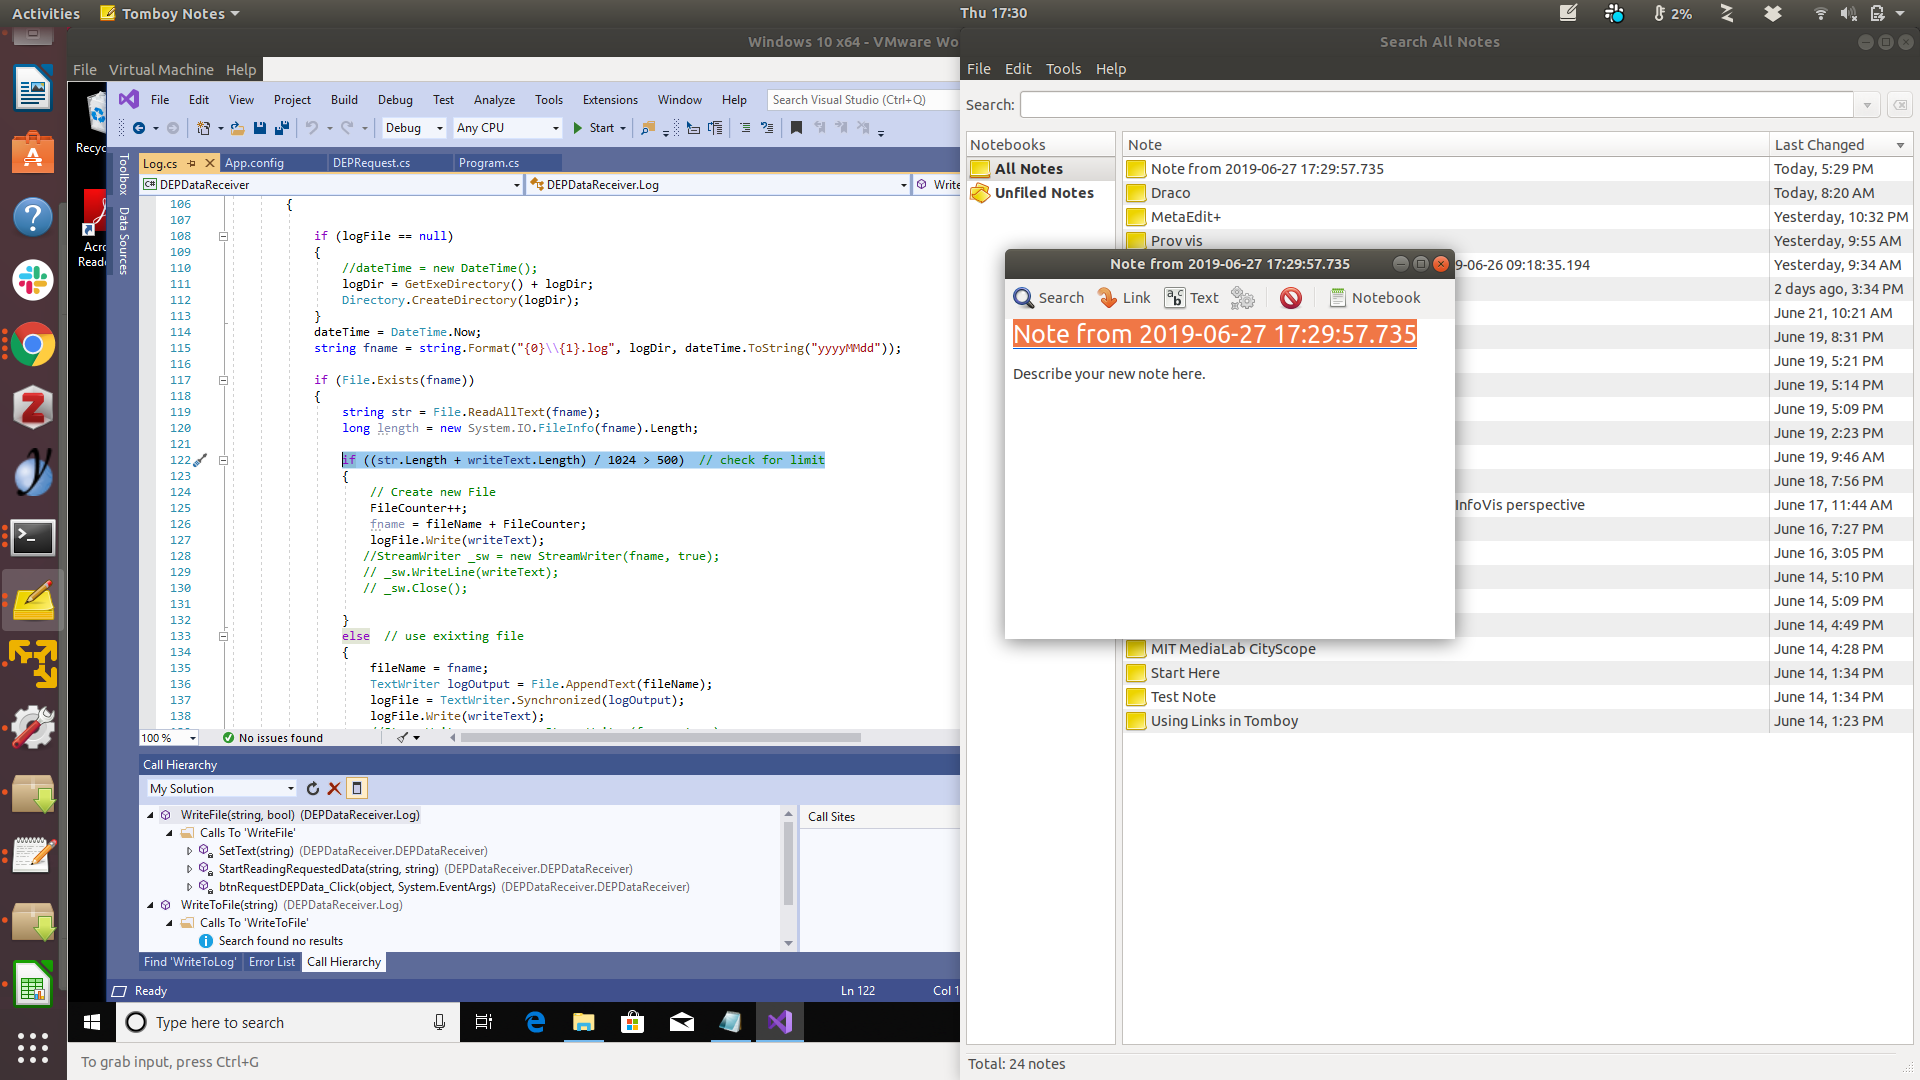Refresh the Call Hierarchy results
This screenshot has height=1080, width=1920.
313,789
